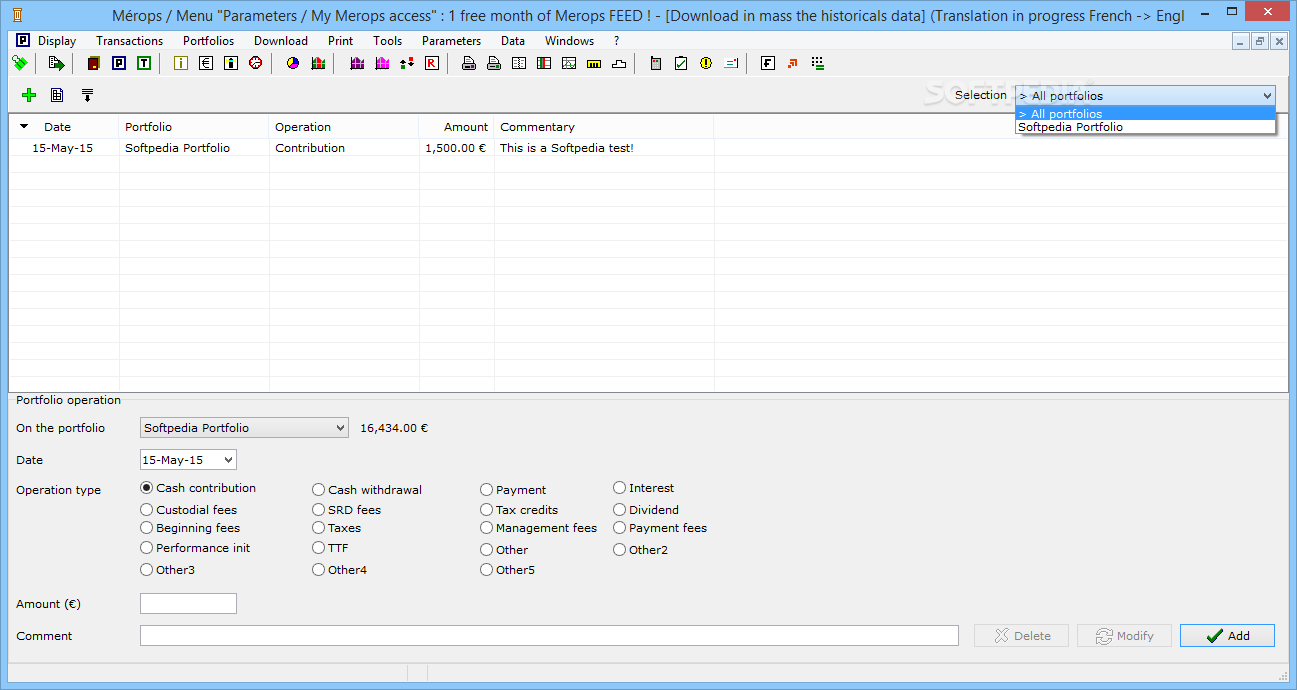This screenshot has height=690, width=1297.
Task: Select the 'This is a Softpedia test!' cell
Action: pos(604,148)
